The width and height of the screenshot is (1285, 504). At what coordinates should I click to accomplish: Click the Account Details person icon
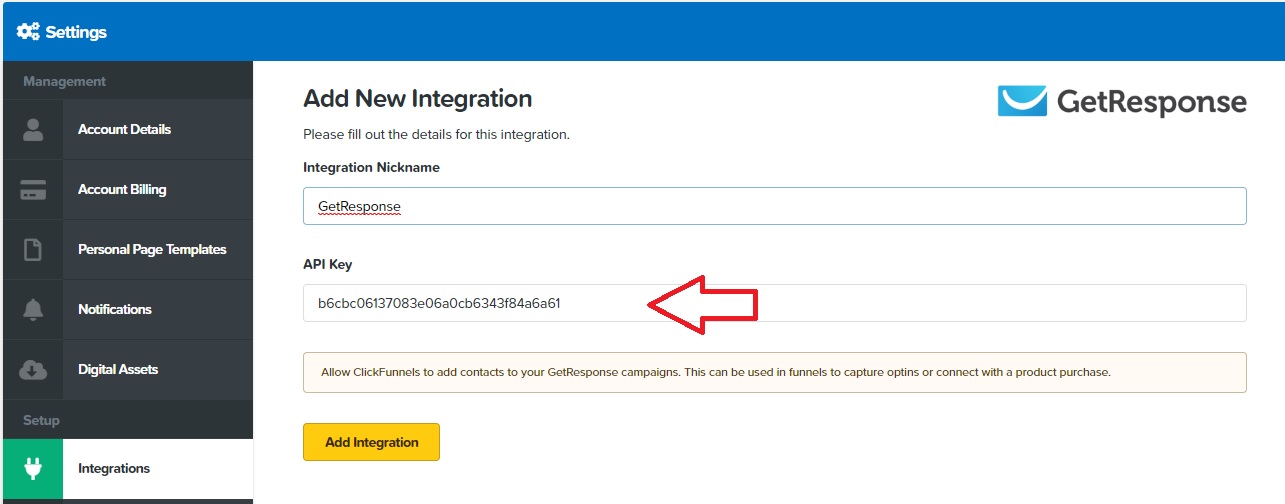click(x=33, y=129)
